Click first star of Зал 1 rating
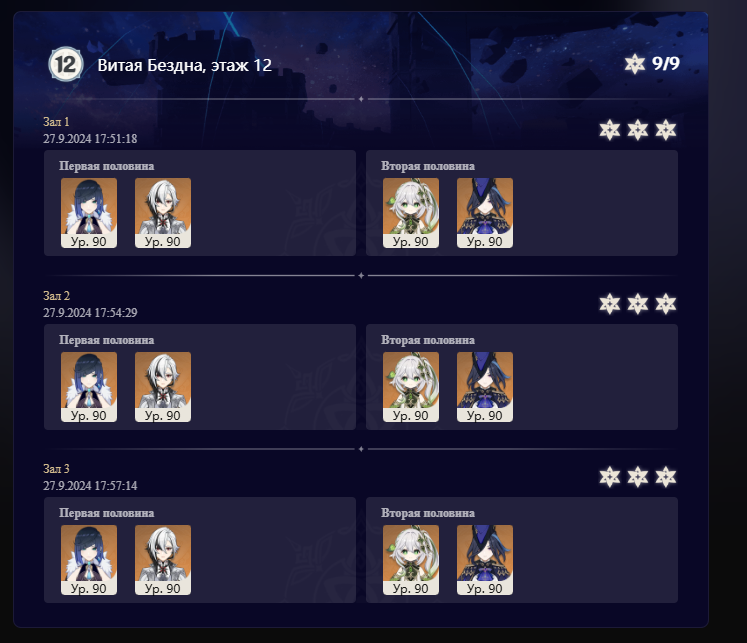The height and width of the screenshot is (643, 747). (610, 130)
